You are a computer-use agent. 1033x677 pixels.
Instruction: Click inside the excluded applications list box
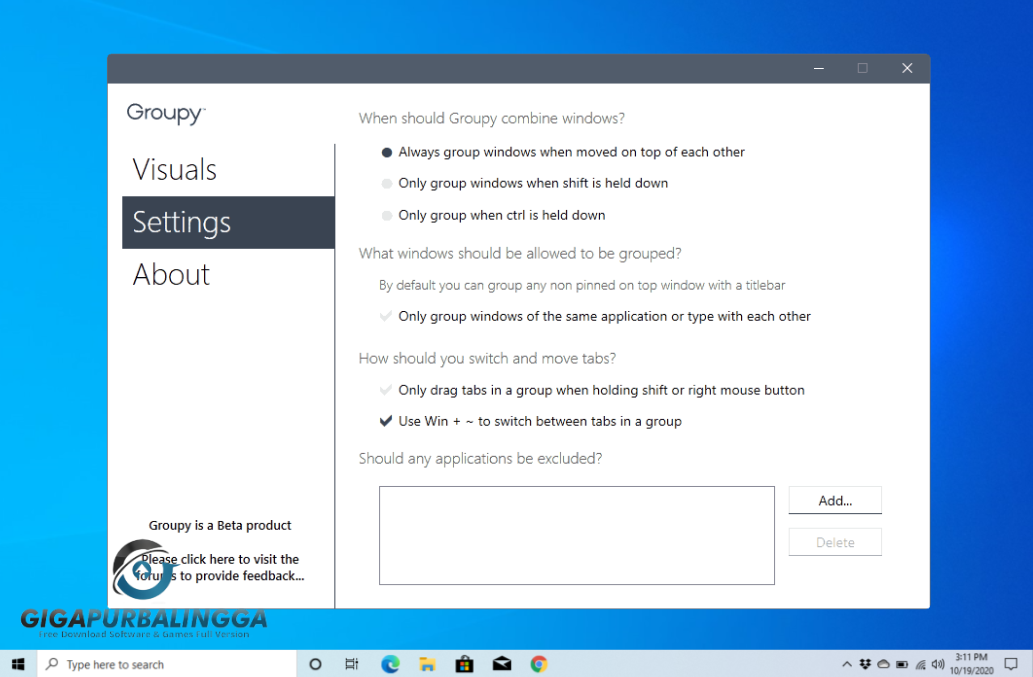(x=576, y=535)
